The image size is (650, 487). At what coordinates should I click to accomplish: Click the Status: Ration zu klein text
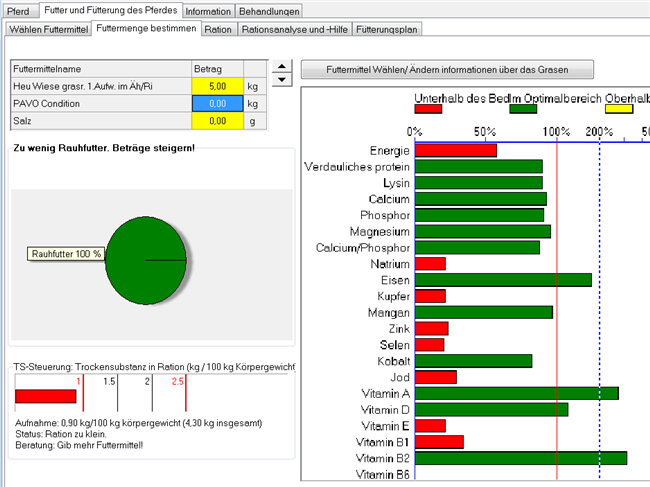(61, 434)
